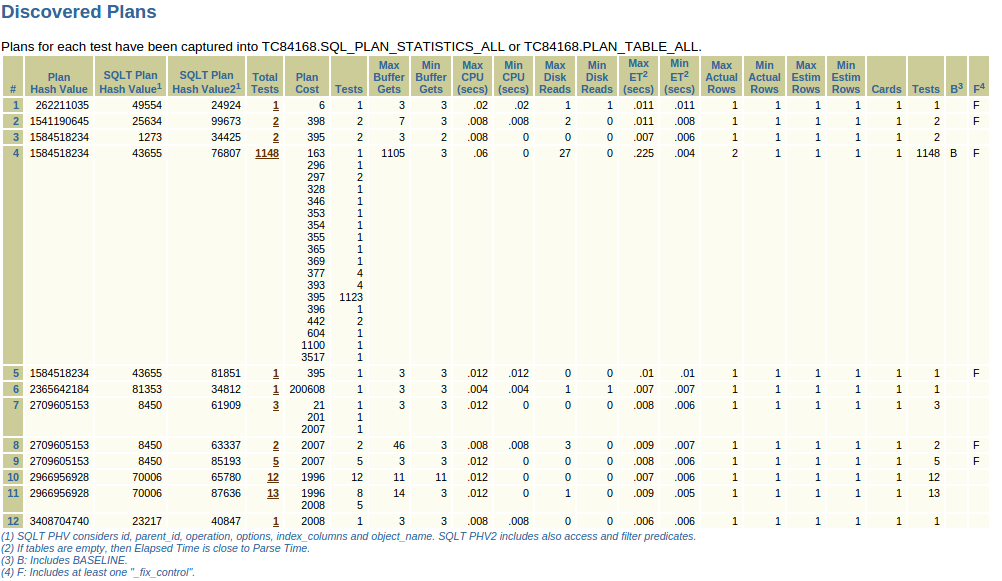Click the Max Actual Rows column header
The image size is (1002, 581).
pyautogui.click(x=721, y=76)
